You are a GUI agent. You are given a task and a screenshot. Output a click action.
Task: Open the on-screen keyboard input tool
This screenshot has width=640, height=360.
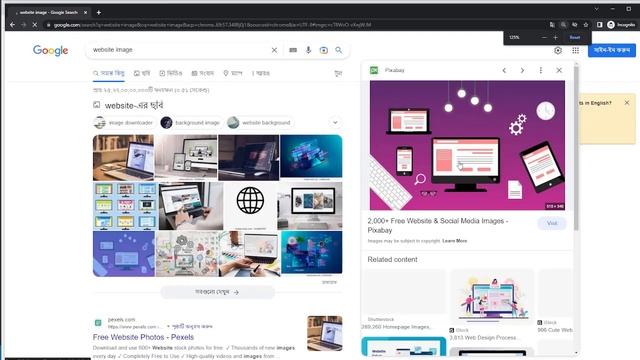[x=293, y=50]
